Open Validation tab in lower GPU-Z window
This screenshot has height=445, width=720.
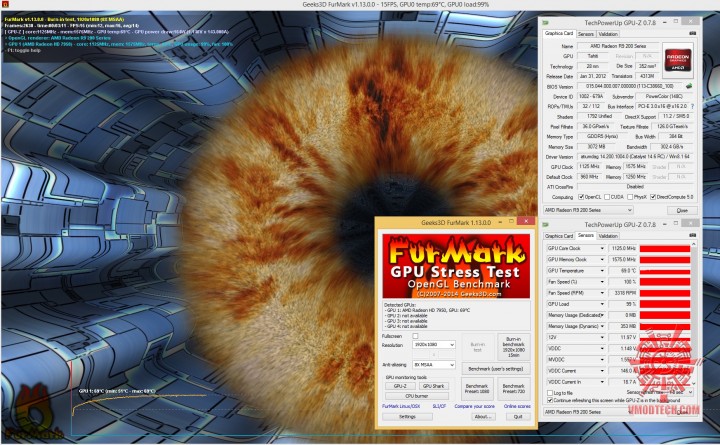pyautogui.click(x=608, y=236)
